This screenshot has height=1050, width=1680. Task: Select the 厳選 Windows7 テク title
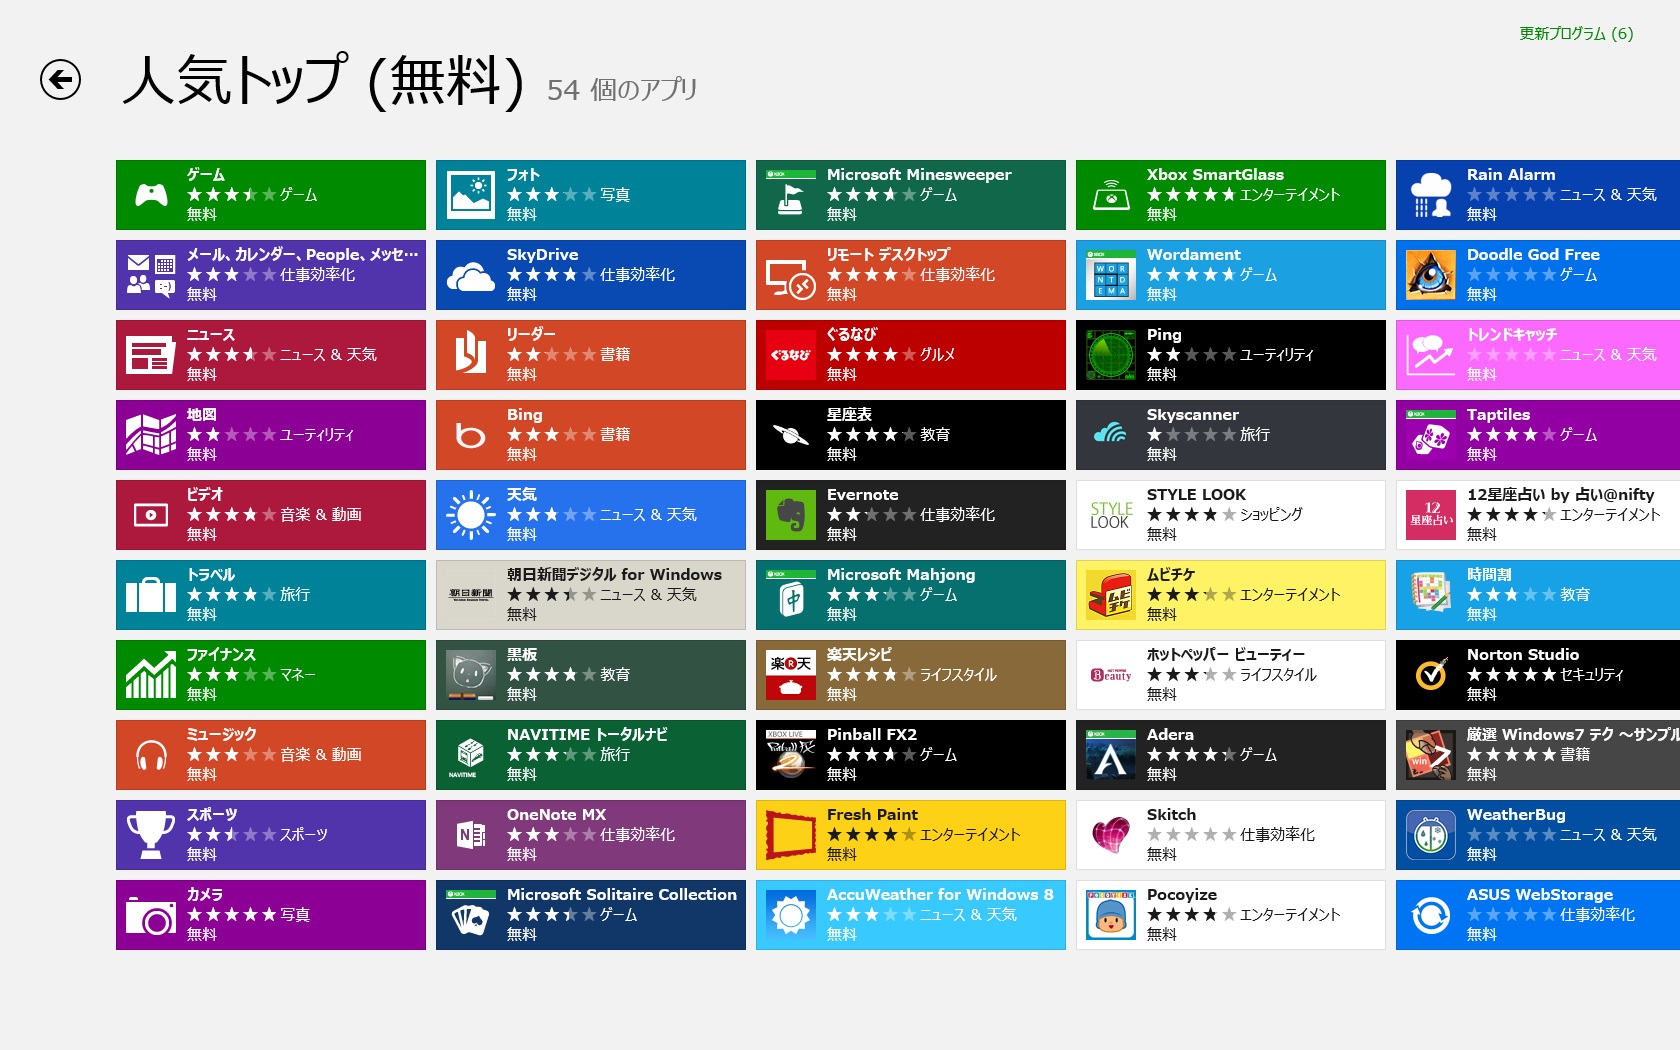pyautogui.click(x=1573, y=735)
